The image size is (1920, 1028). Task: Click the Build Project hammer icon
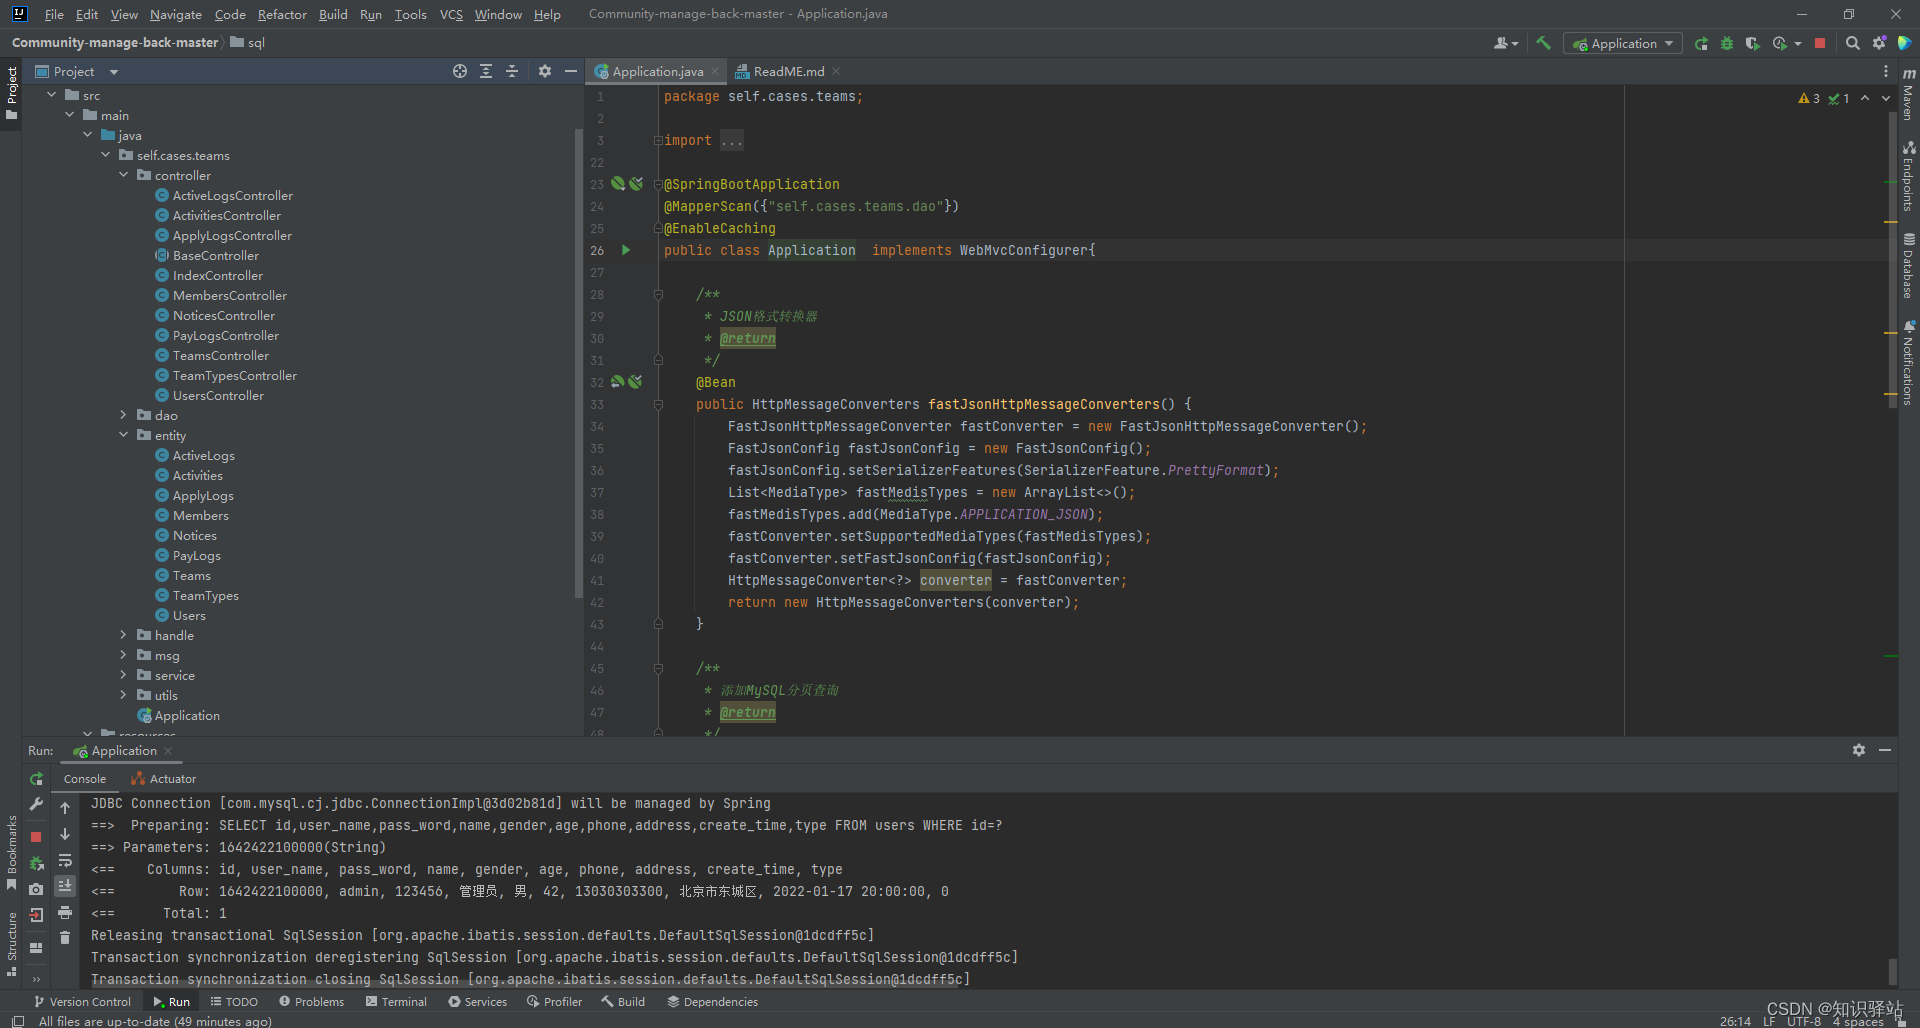point(1543,43)
